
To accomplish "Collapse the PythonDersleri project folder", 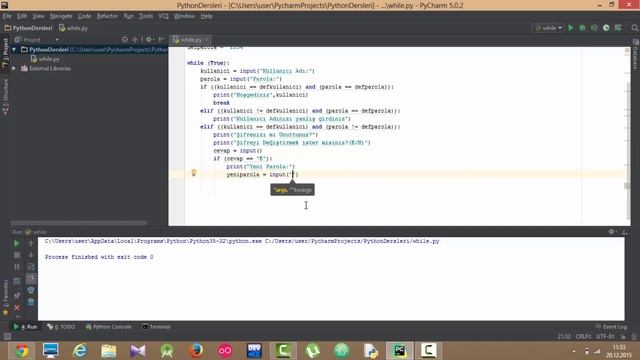I will pos(14,49).
